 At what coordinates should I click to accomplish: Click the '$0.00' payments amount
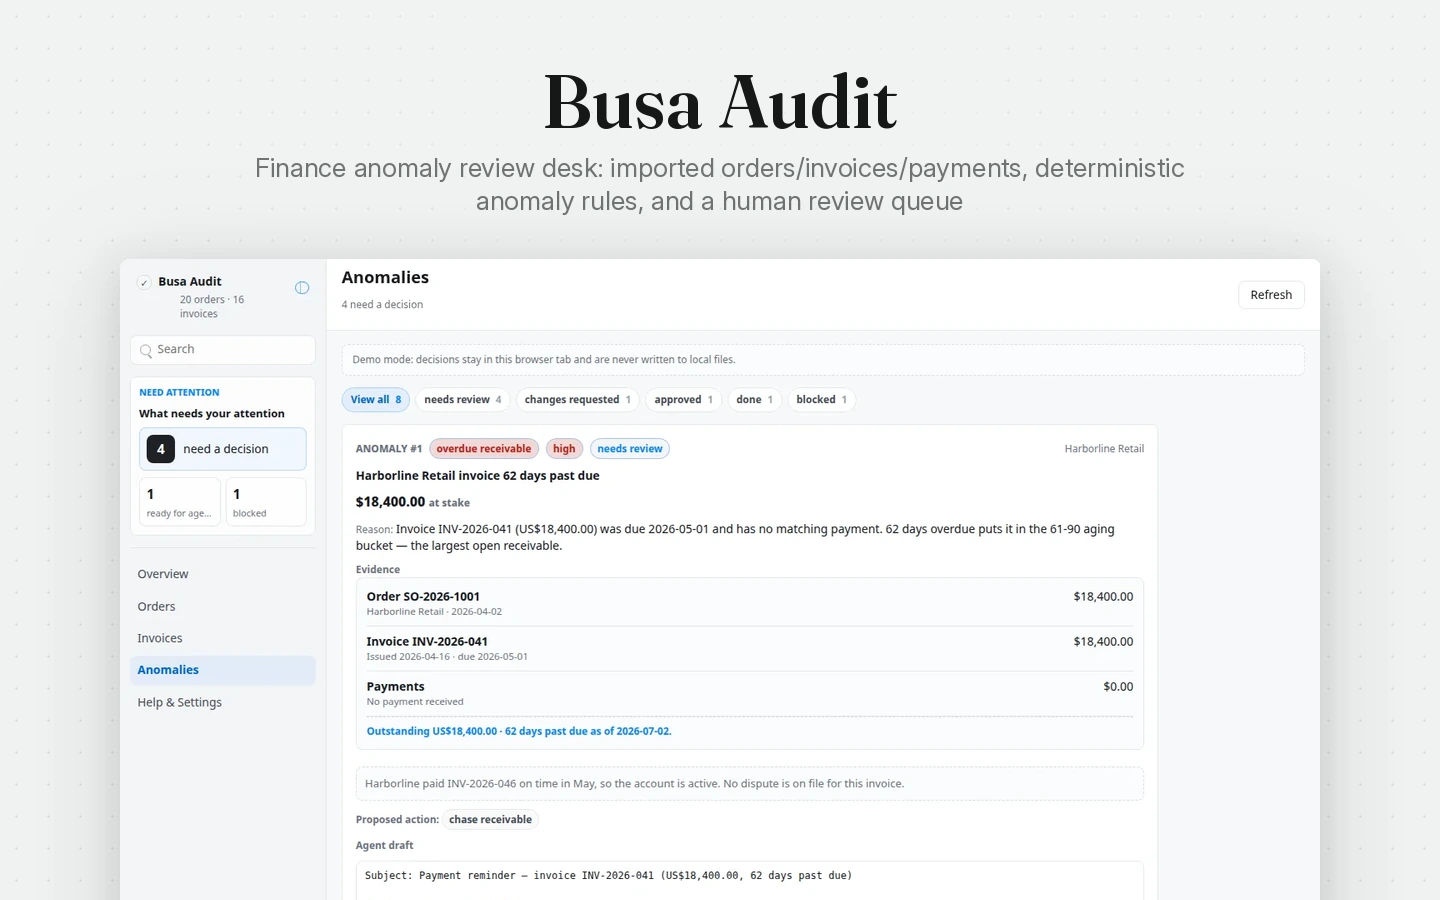(x=1118, y=687)
